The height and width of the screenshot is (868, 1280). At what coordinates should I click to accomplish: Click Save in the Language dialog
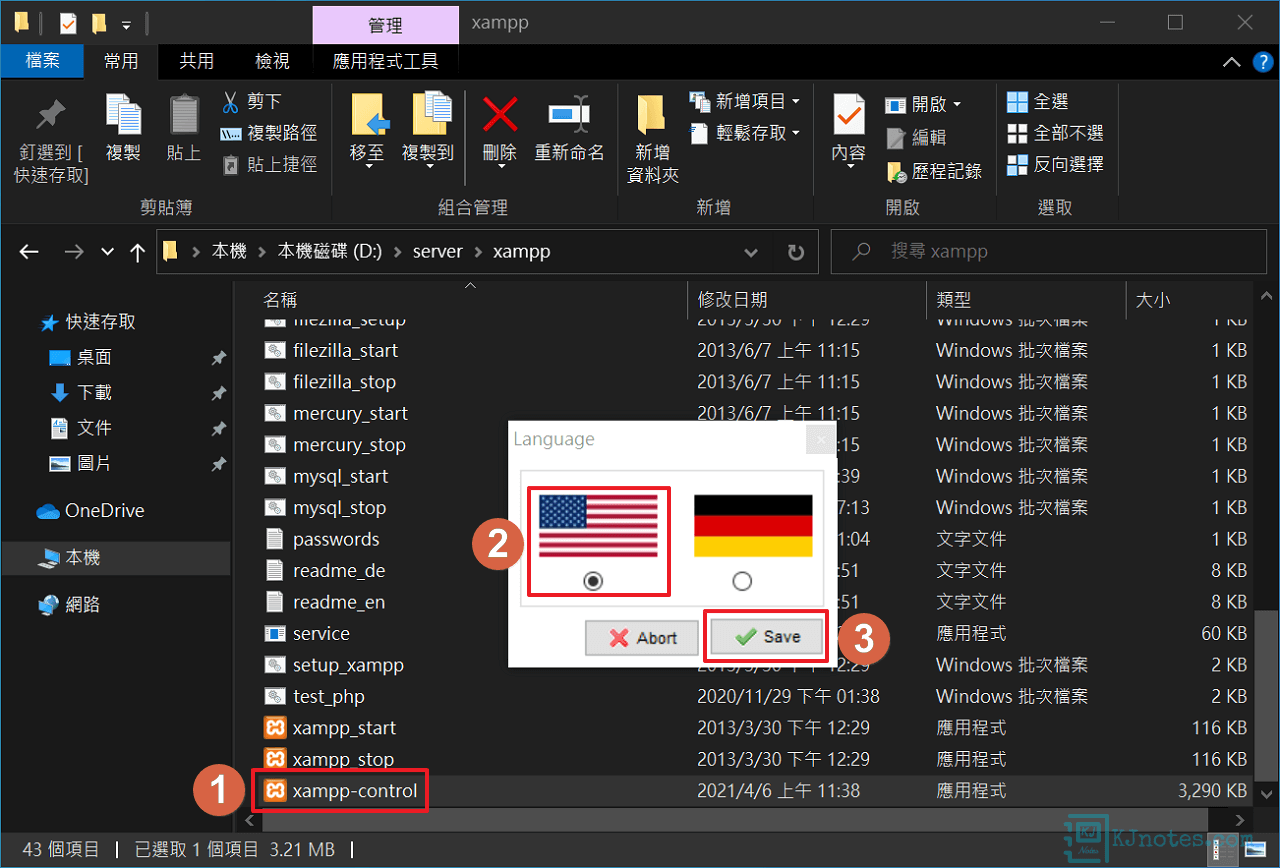766,636
